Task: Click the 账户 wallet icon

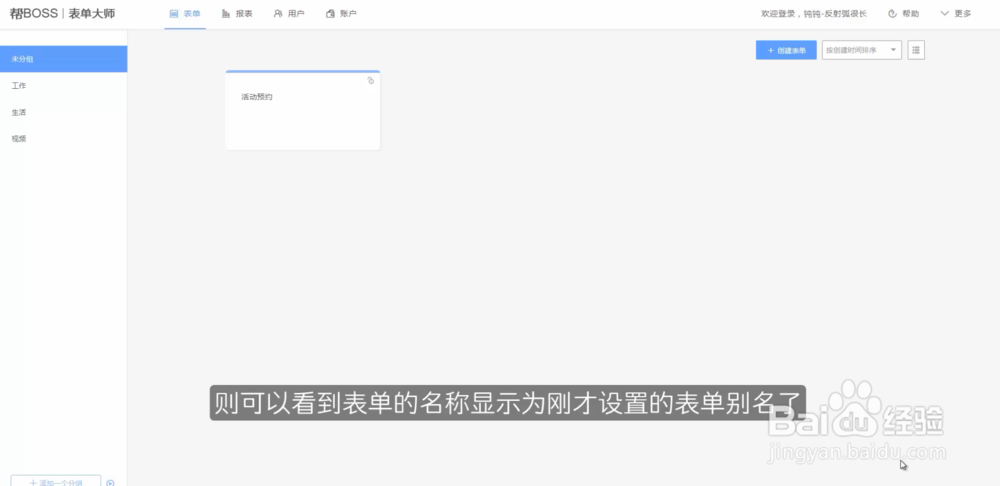Action: tap(330, 13)
